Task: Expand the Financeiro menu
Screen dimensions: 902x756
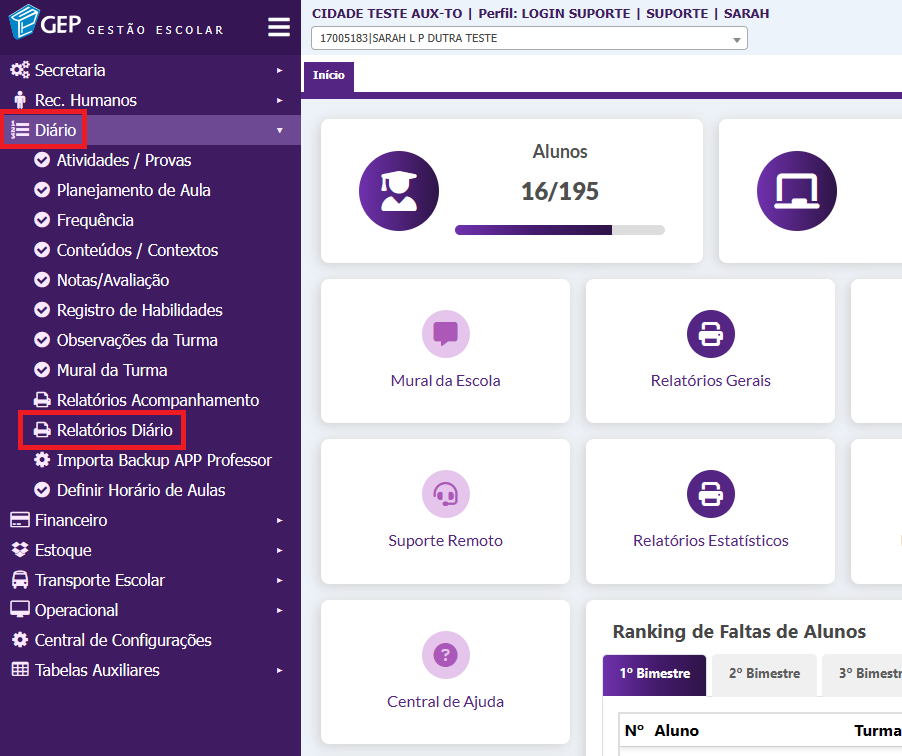Action: tap(71, 520)
